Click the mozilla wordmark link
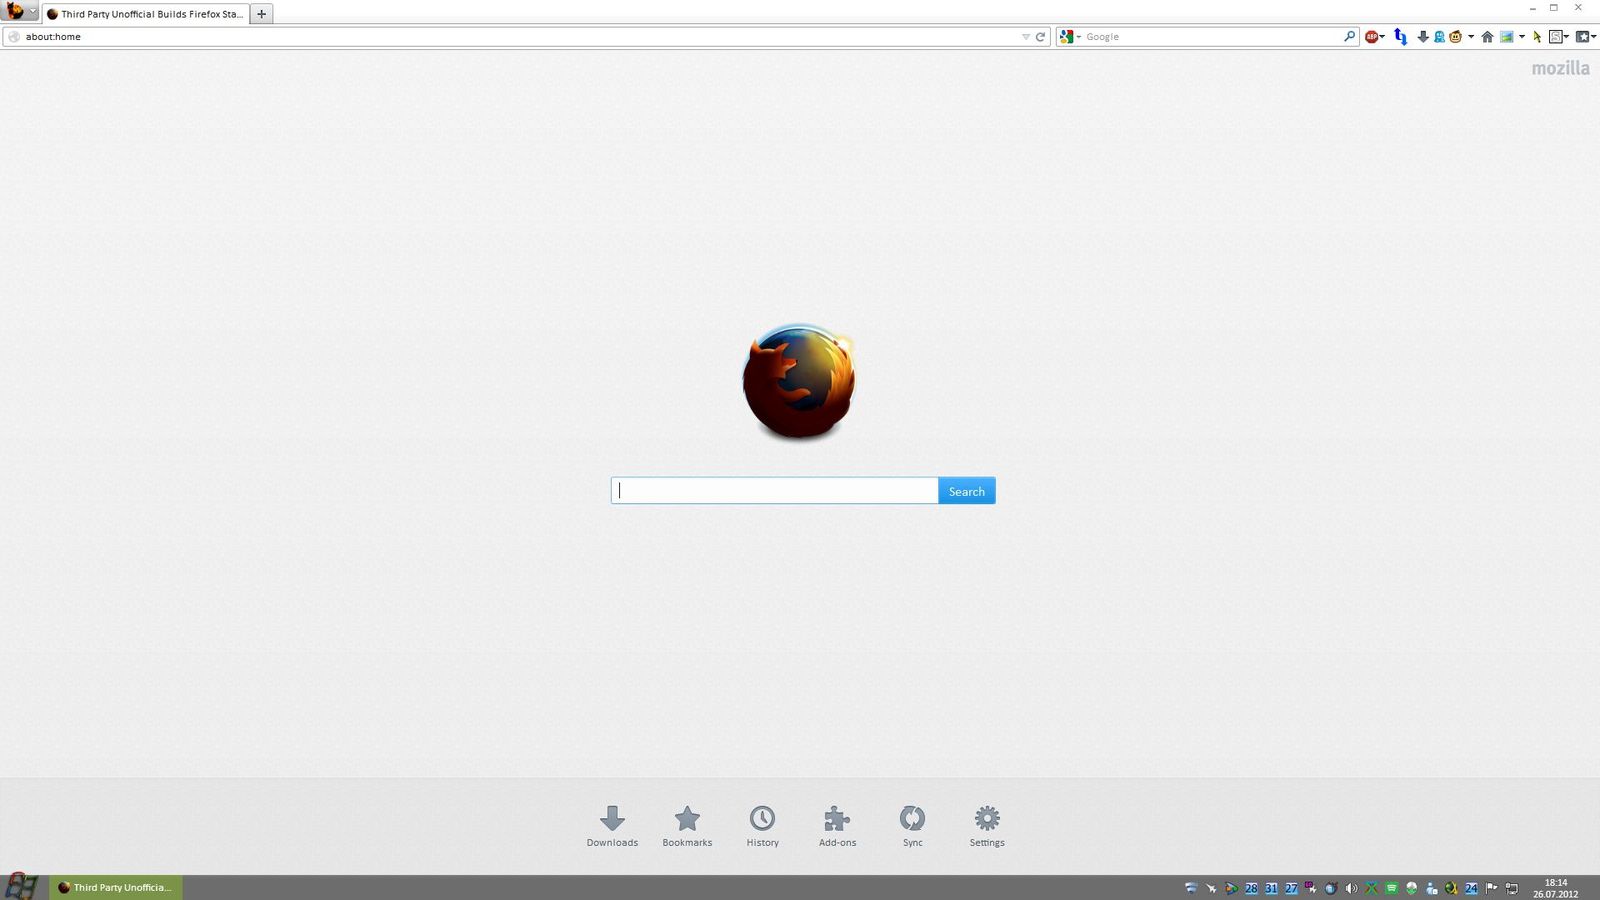The image size is (1600, 900). [x=1560, y=68]
